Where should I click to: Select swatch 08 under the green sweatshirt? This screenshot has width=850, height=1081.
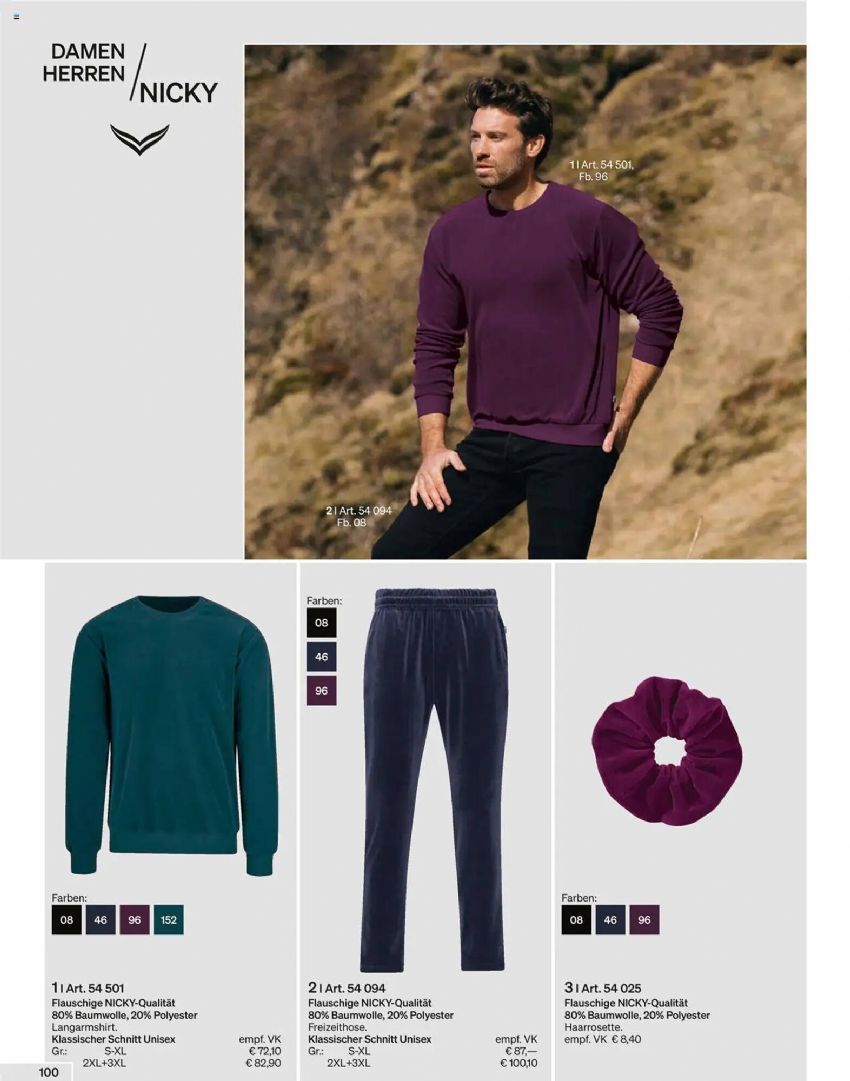(x=67, y=920)
